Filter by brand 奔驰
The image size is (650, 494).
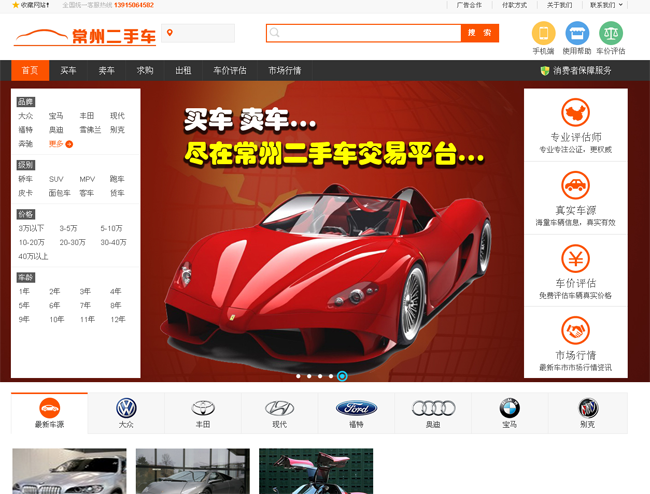(x=26, y=144)
